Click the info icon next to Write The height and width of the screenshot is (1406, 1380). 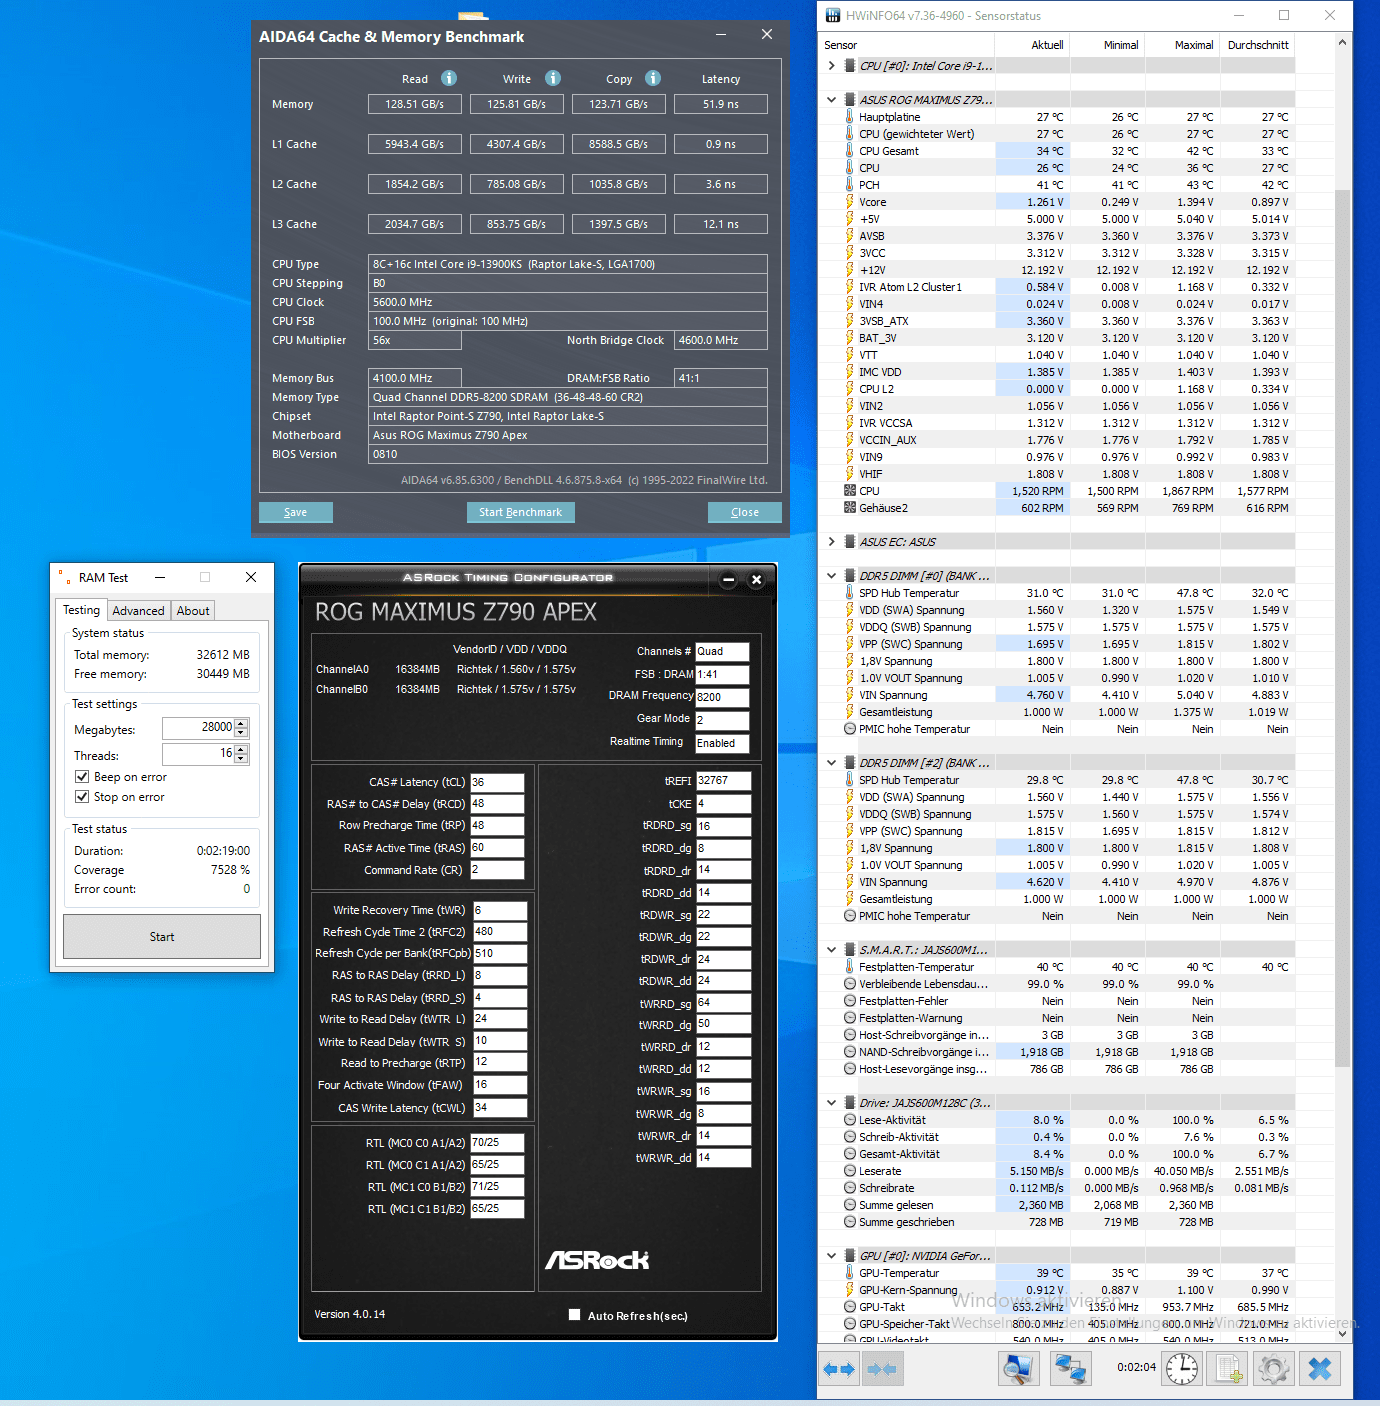click(553, 78)
